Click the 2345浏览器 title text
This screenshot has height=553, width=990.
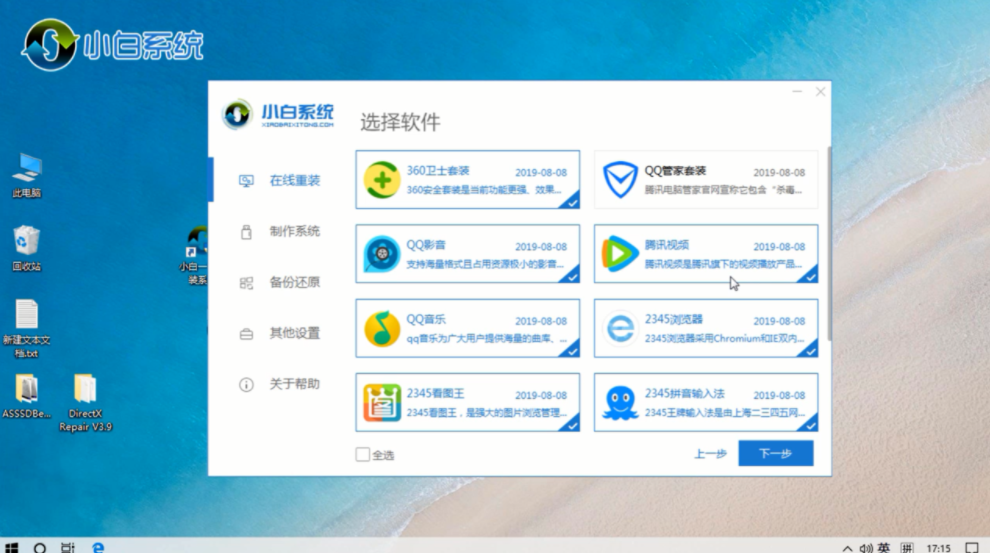[674, 319]
